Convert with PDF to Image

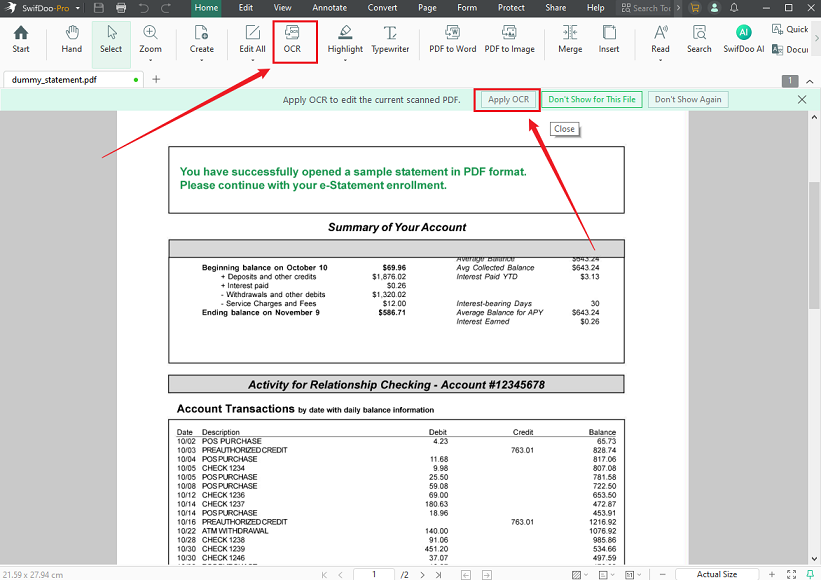(509, 39)
